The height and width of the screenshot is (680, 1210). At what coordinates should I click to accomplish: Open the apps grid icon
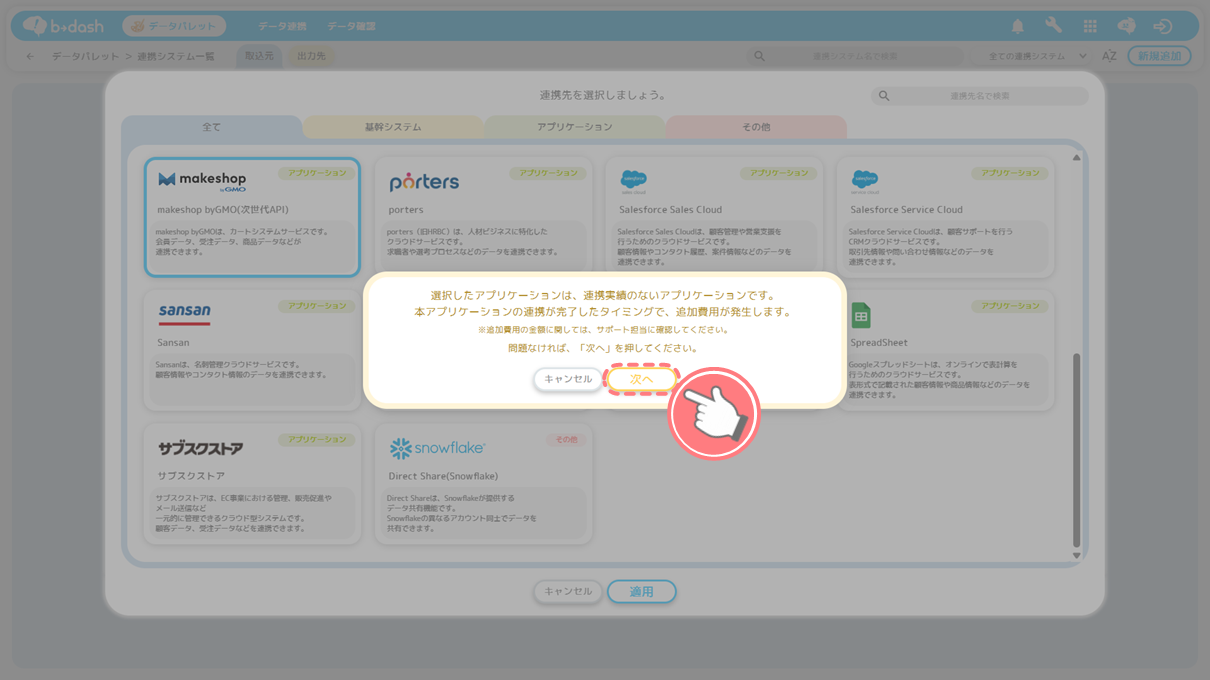tap(1090, 26)
